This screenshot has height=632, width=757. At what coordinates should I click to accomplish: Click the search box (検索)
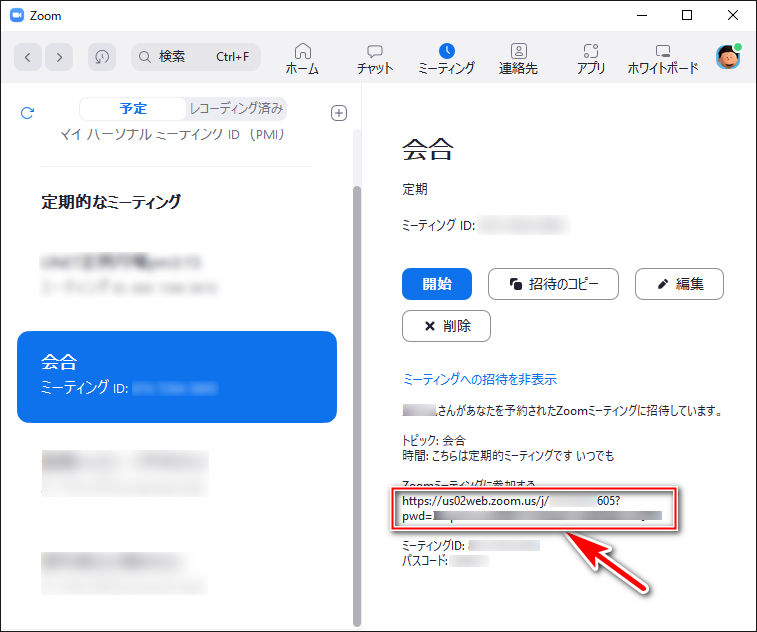pos(196,57)
